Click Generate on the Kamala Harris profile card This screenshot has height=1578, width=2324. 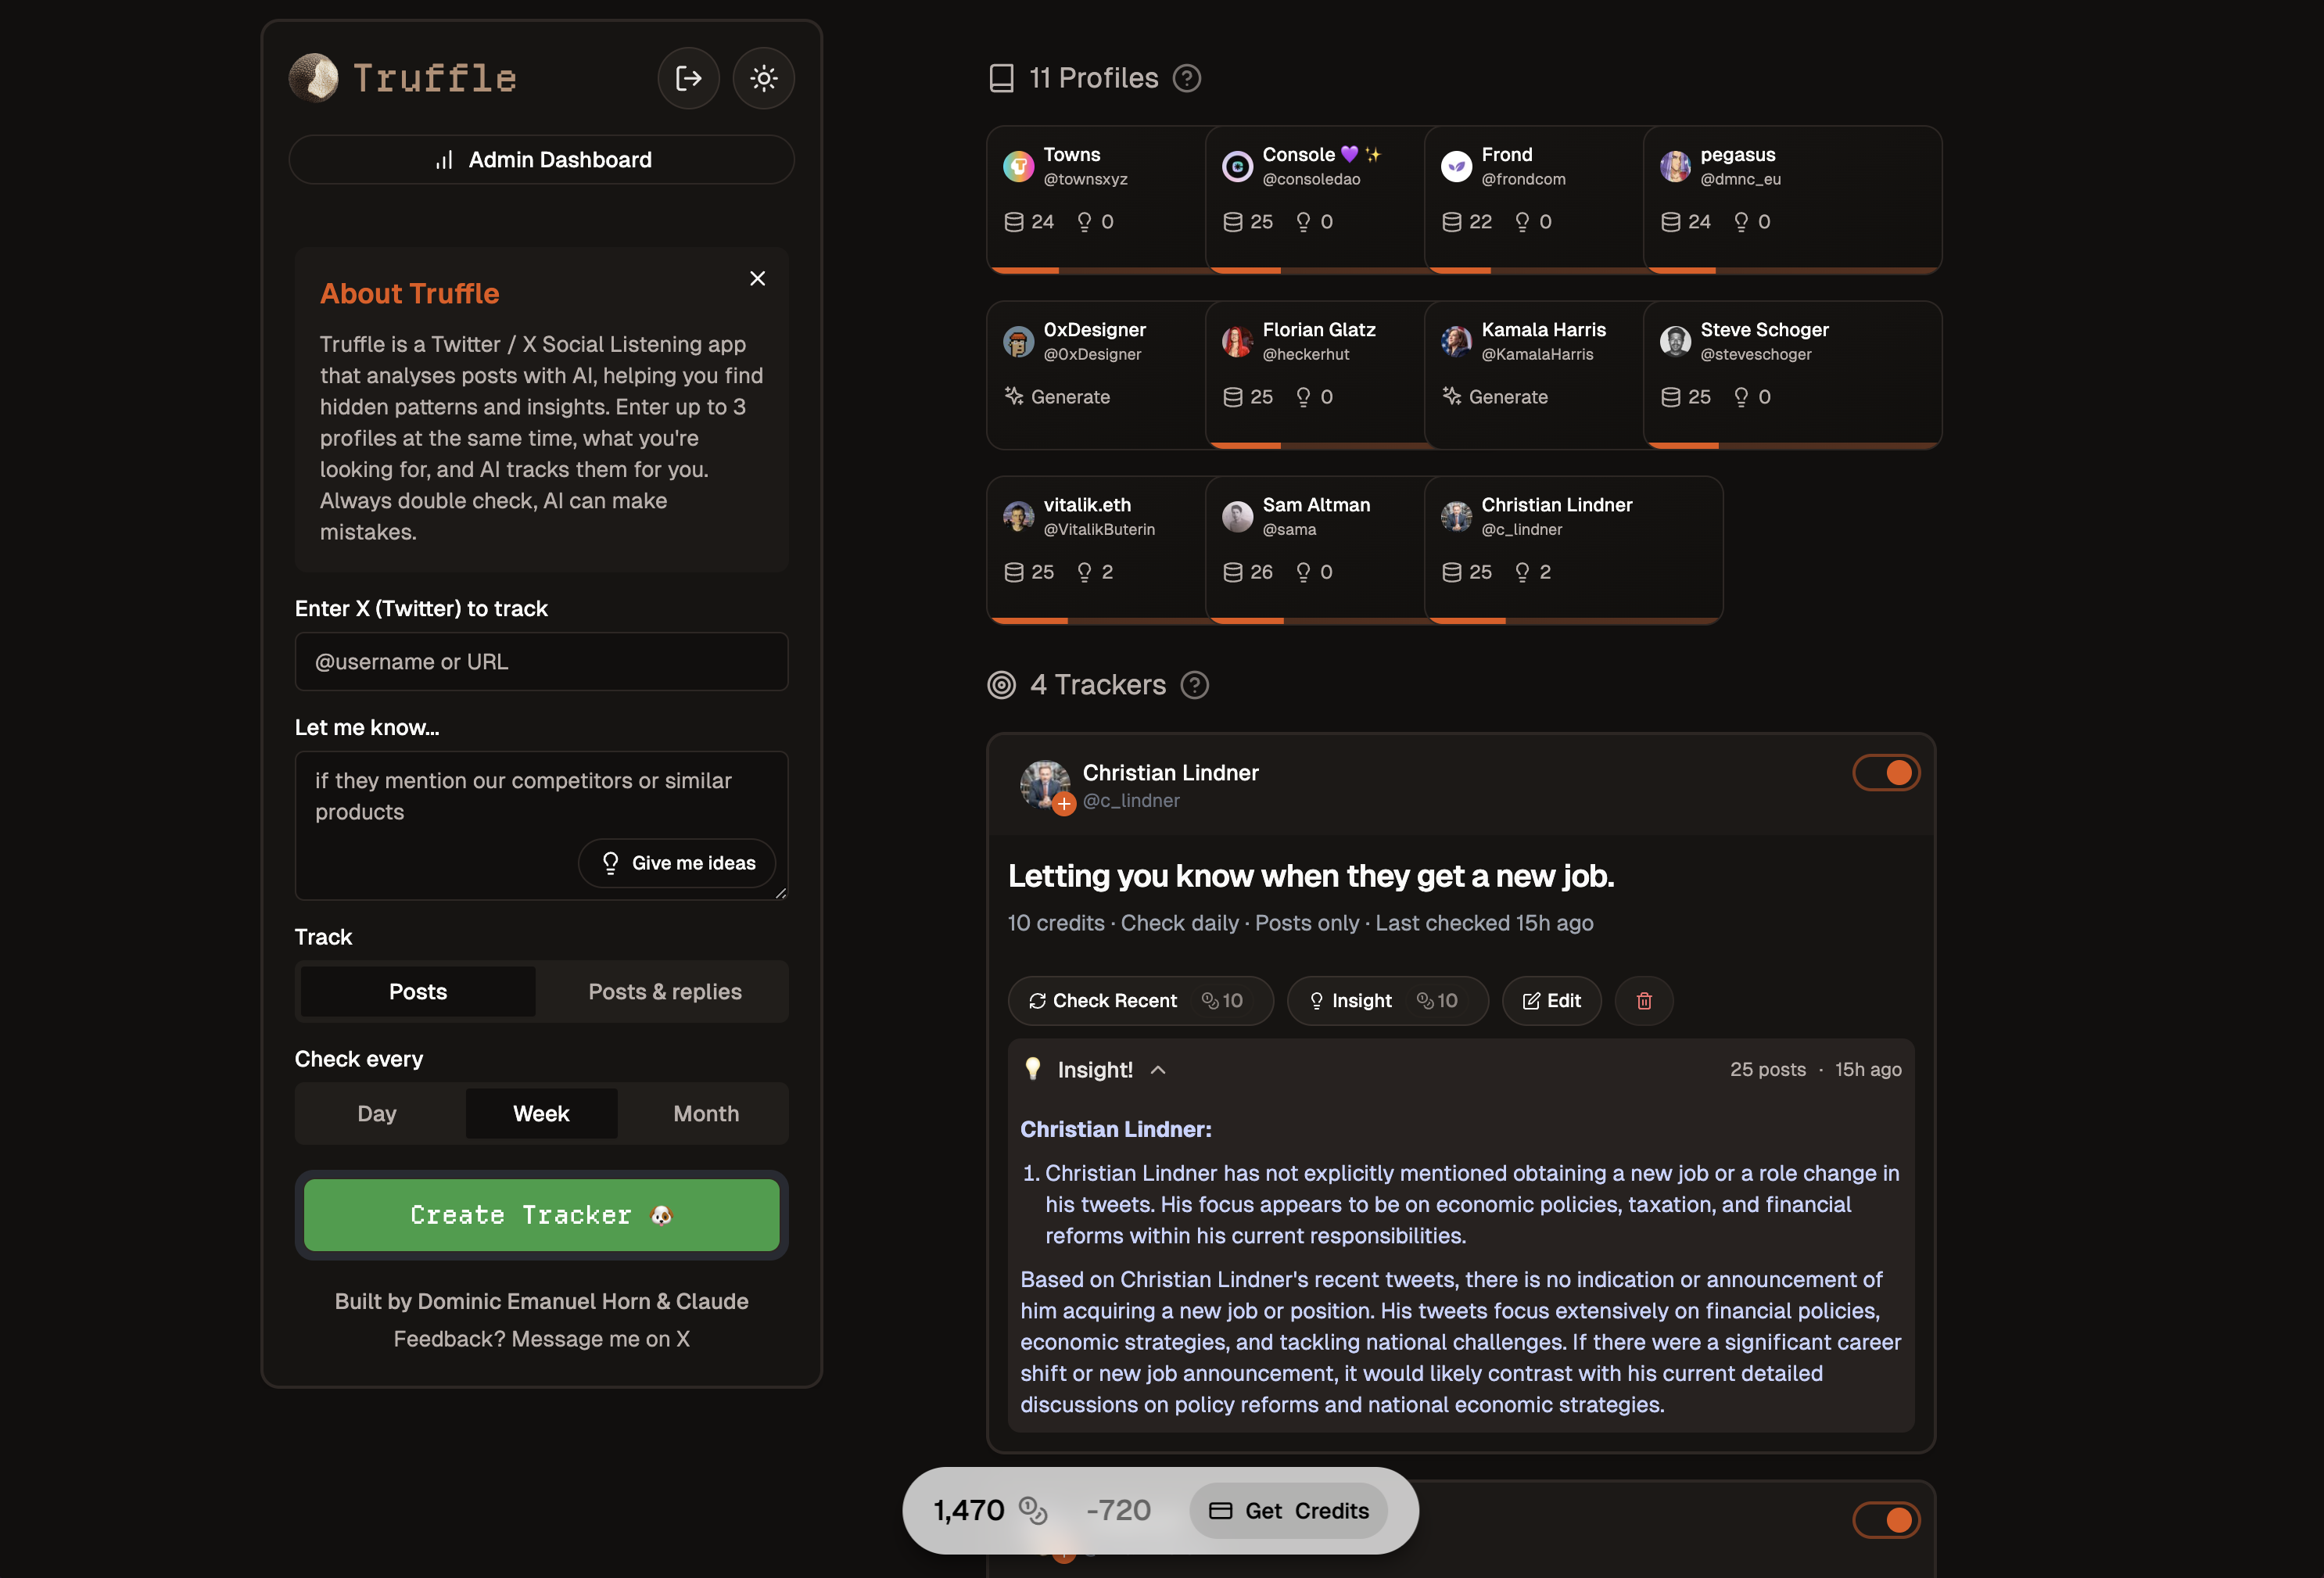(1496, 397)
